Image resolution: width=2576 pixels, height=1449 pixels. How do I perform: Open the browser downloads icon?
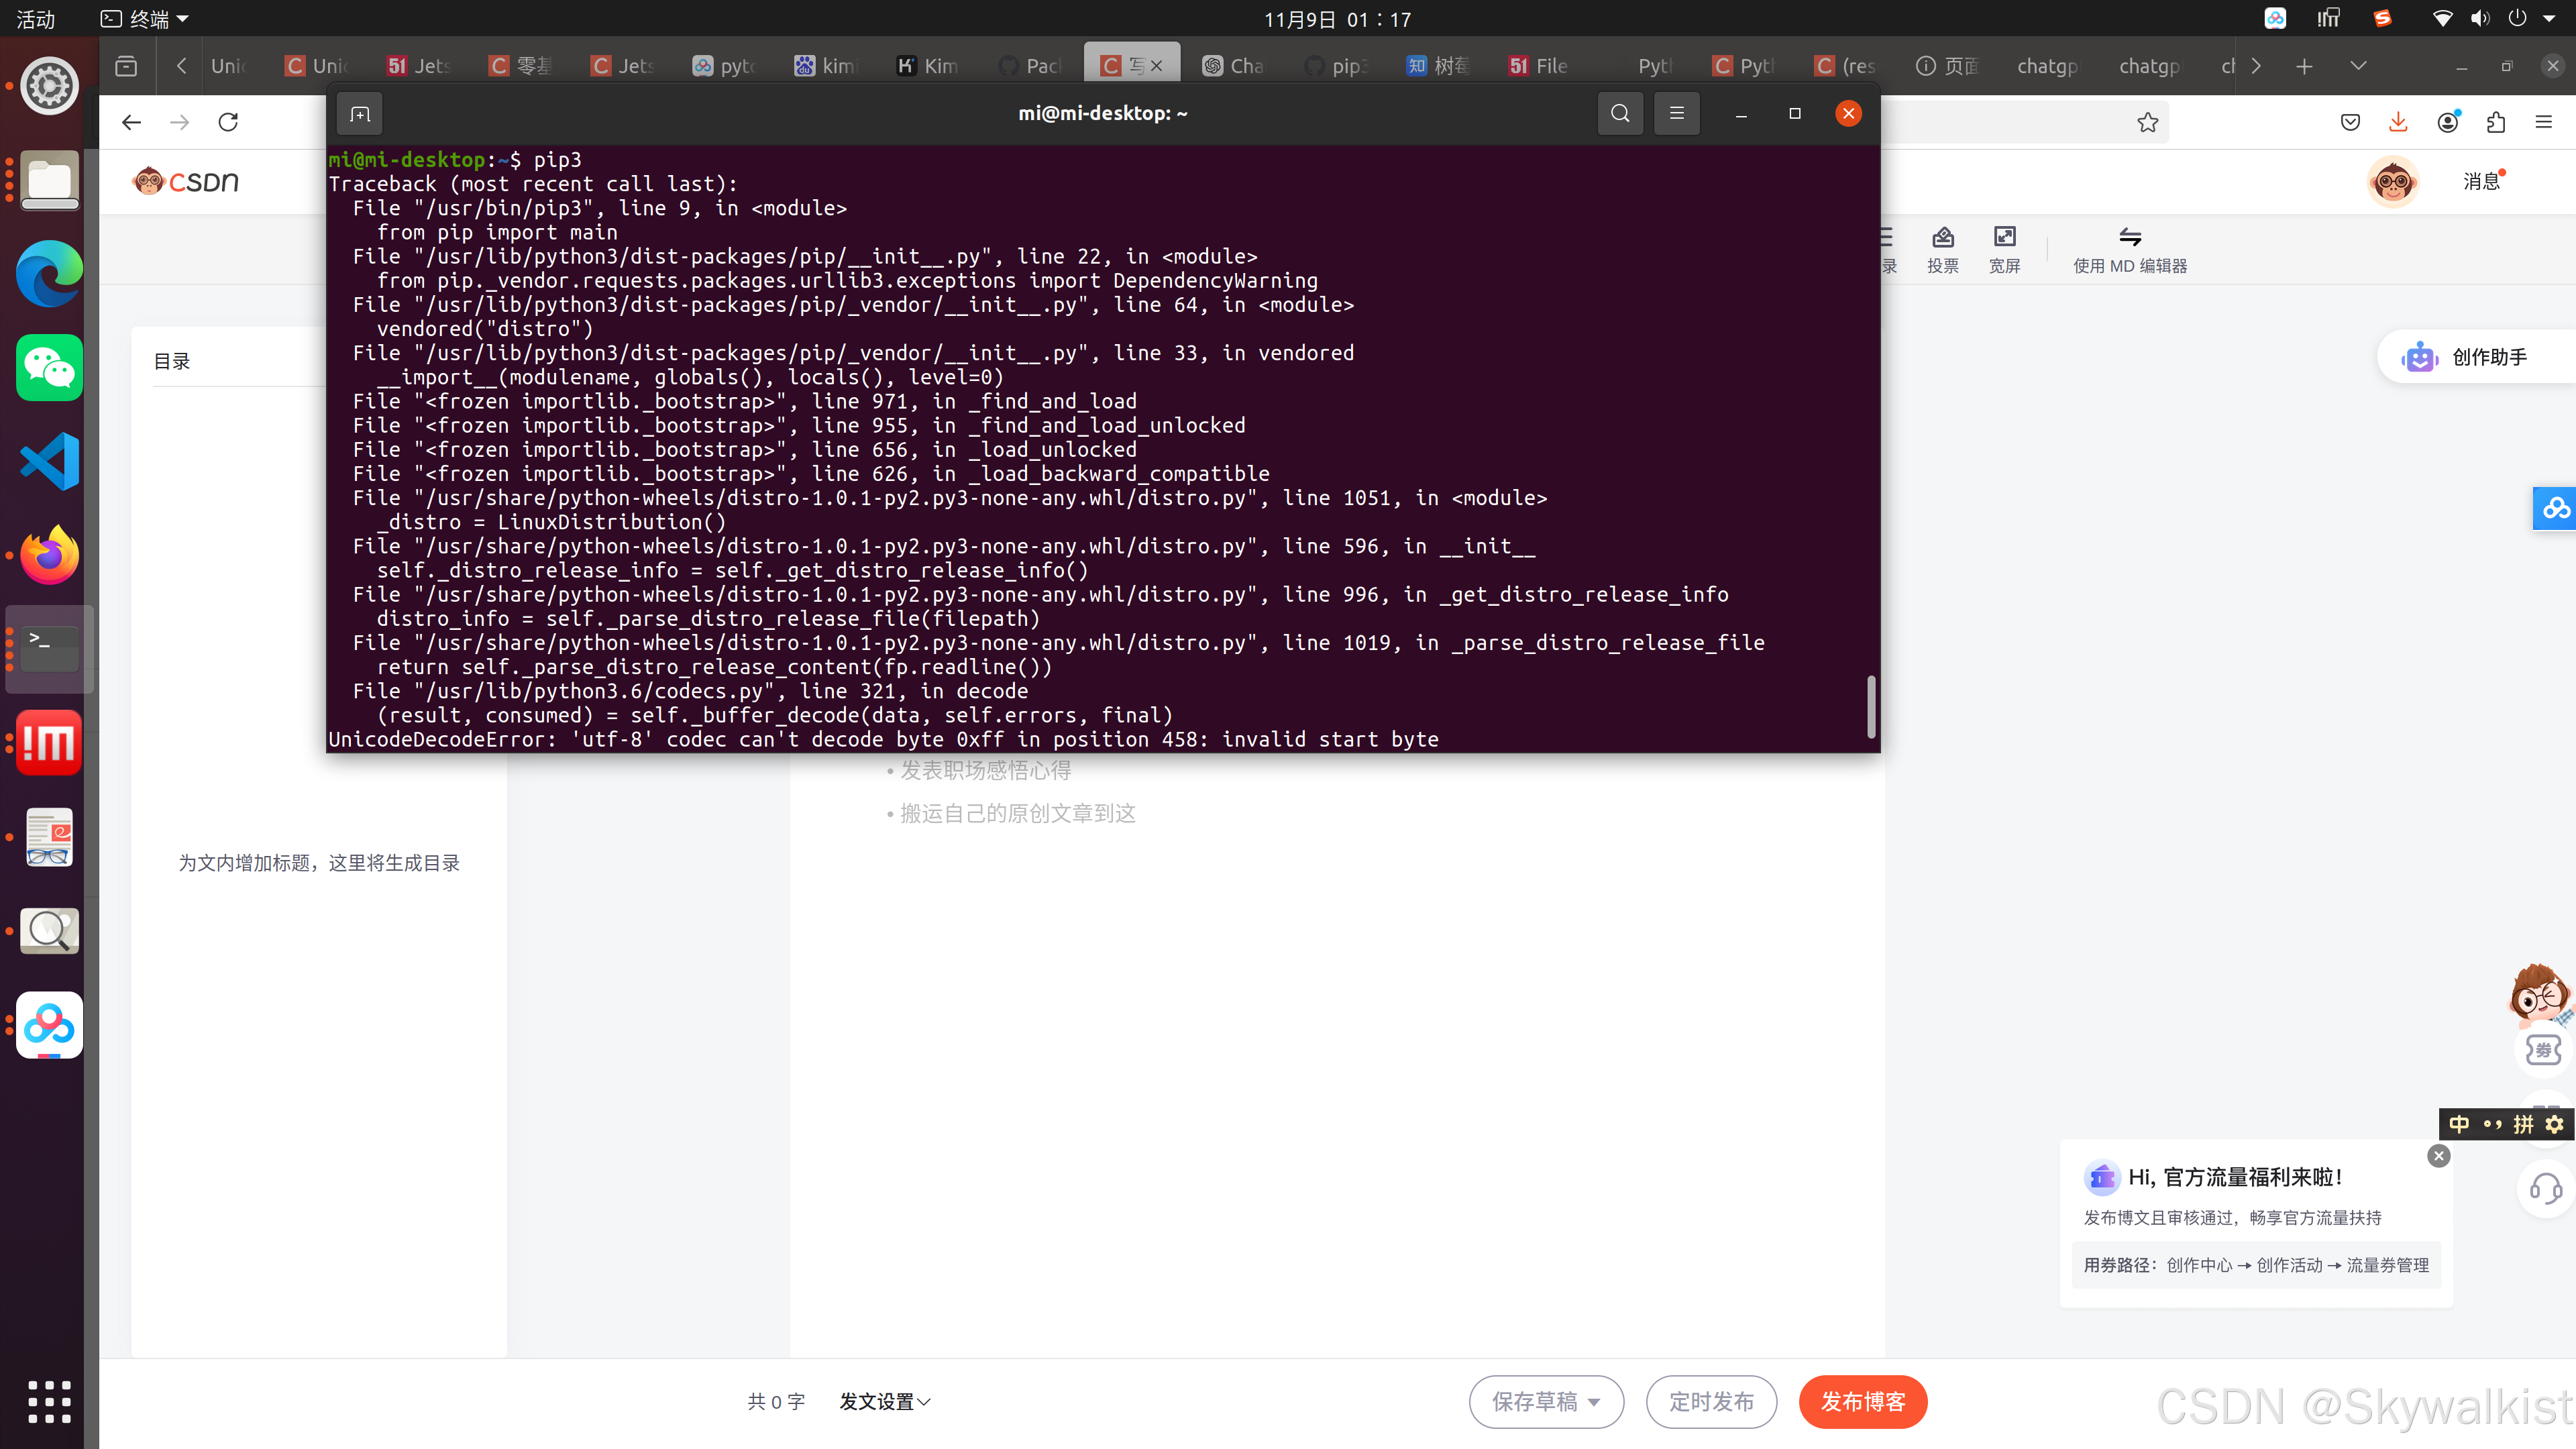pos(2398,122)
